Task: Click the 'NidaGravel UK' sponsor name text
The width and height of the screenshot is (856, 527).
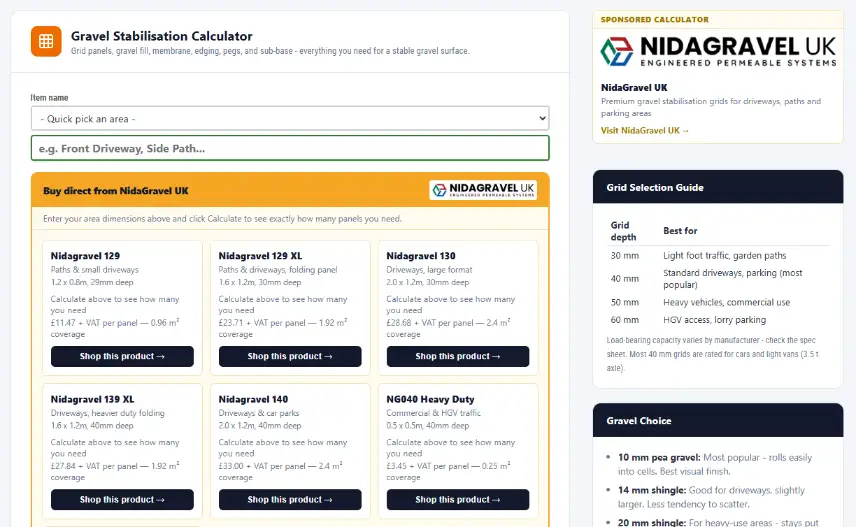Action: click(x=634, y=87)
